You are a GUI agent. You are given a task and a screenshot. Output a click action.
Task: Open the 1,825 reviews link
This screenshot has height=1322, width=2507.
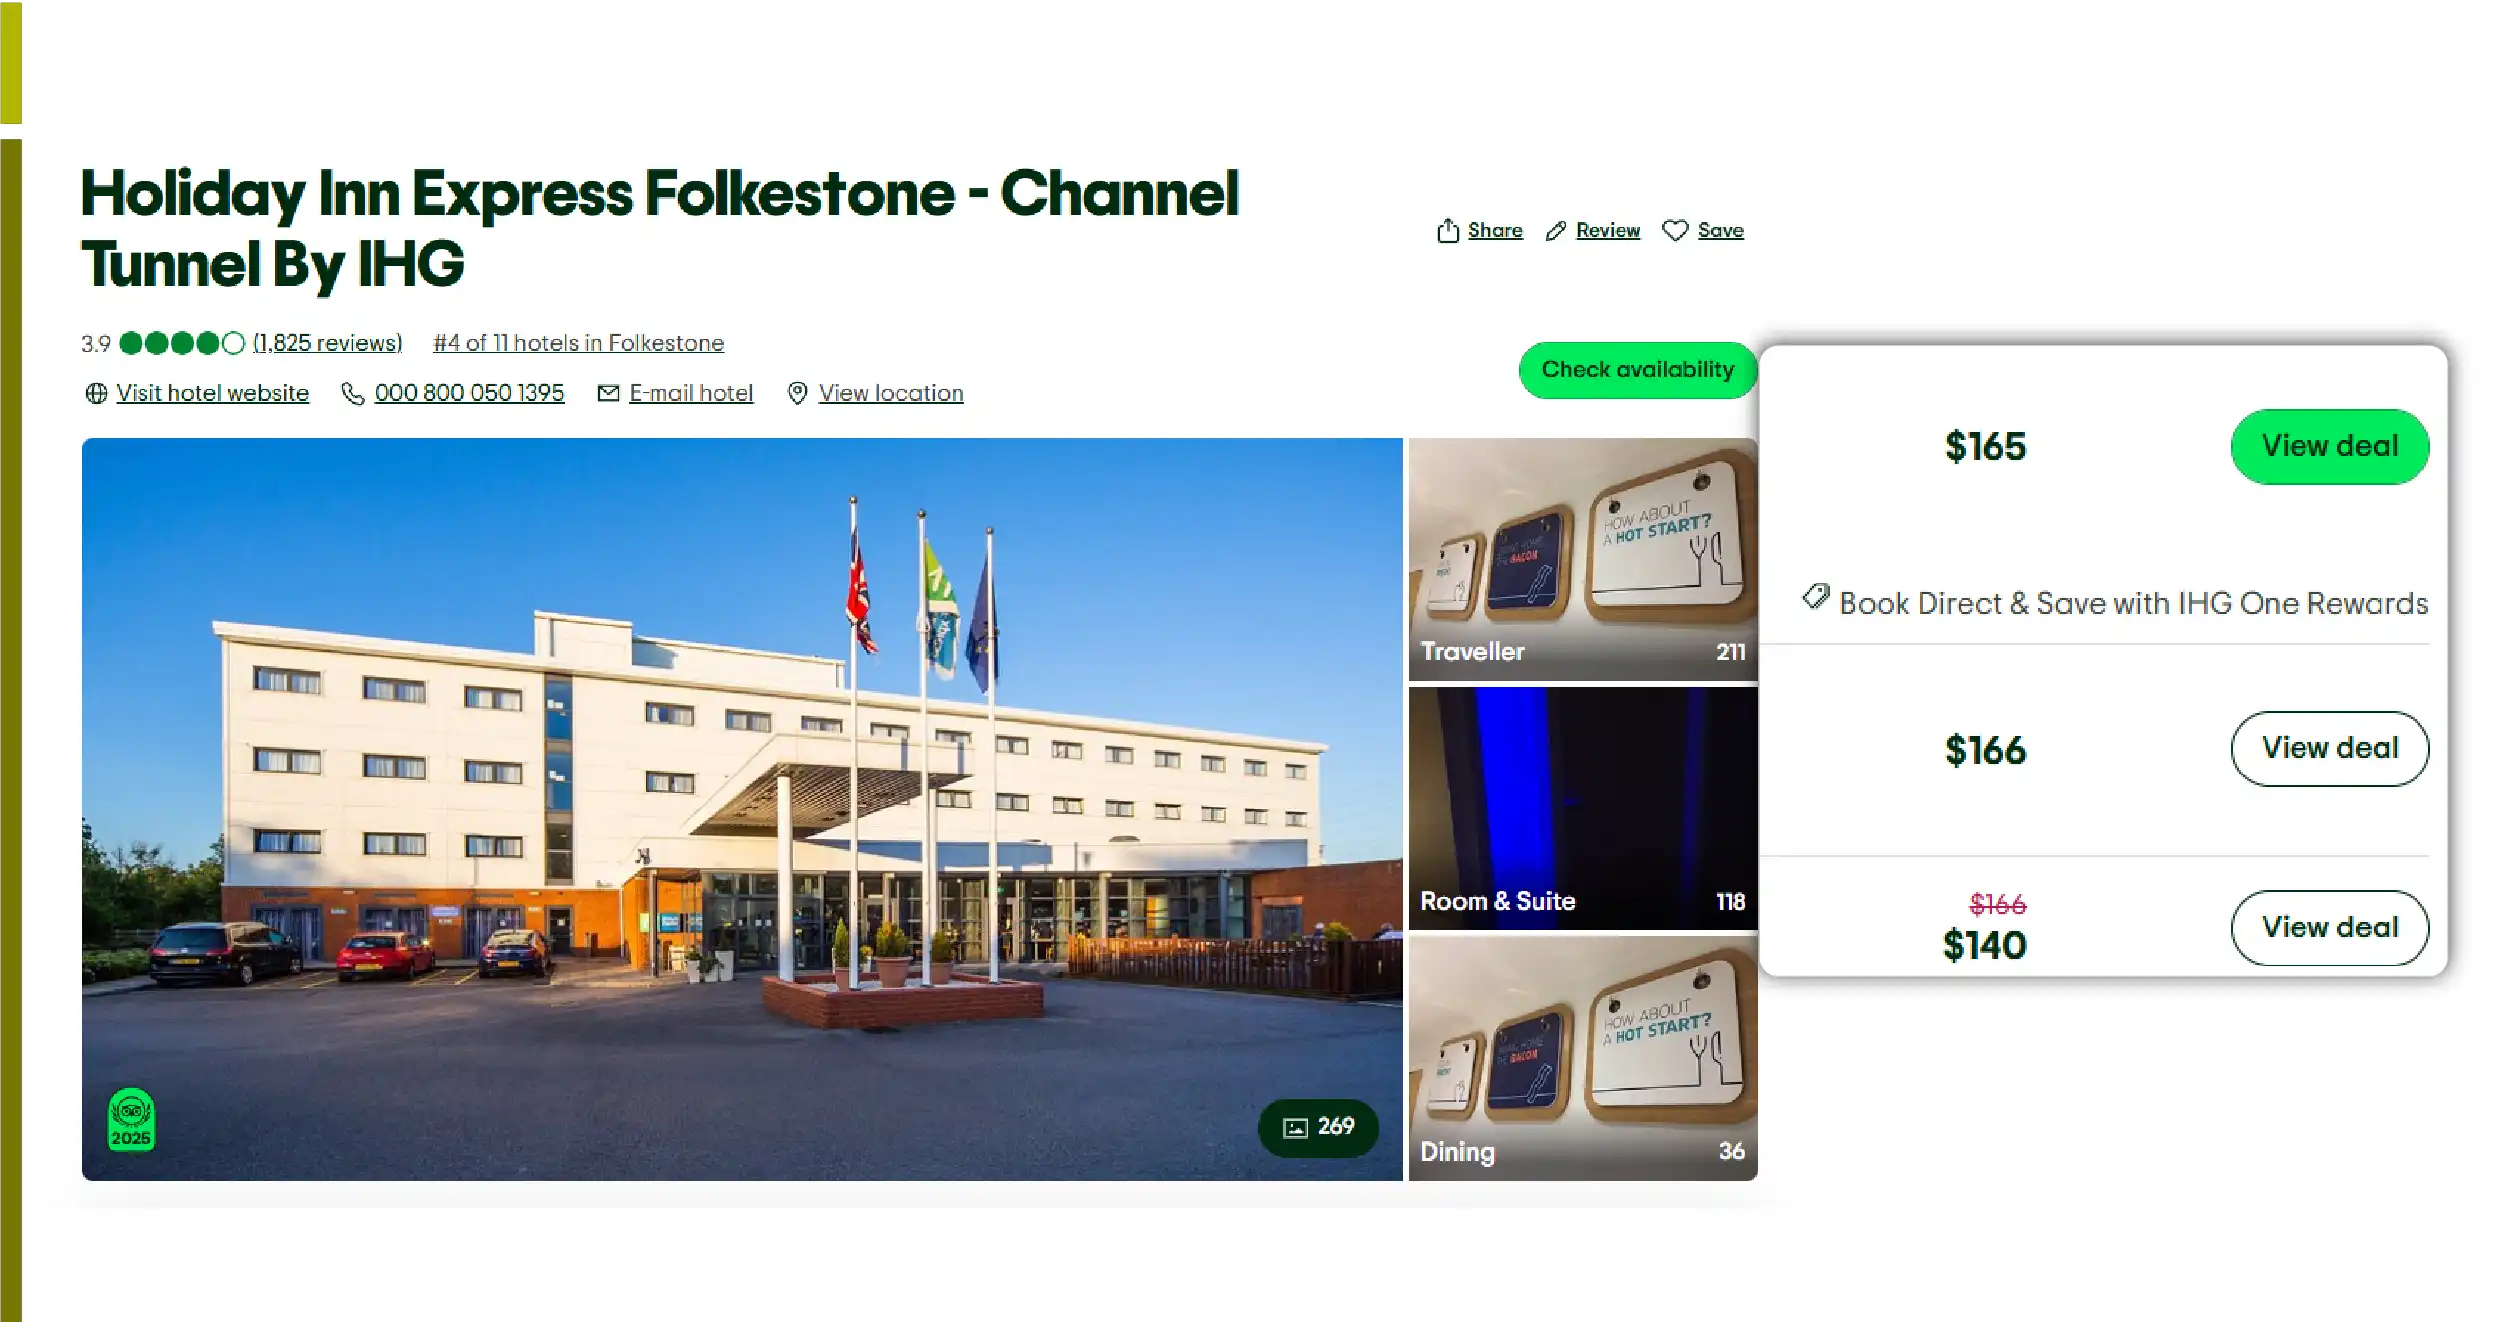327,343
